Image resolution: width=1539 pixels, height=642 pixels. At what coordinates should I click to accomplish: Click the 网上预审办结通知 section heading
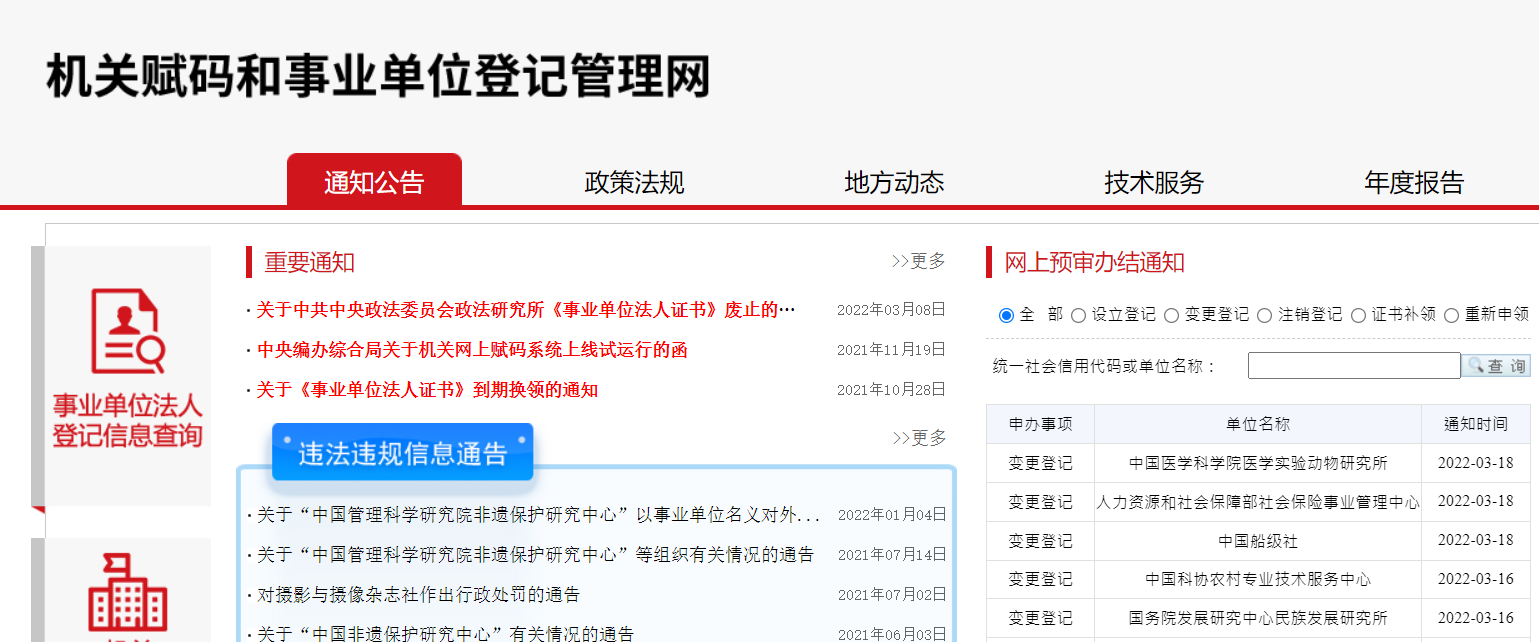(1094, 263)
